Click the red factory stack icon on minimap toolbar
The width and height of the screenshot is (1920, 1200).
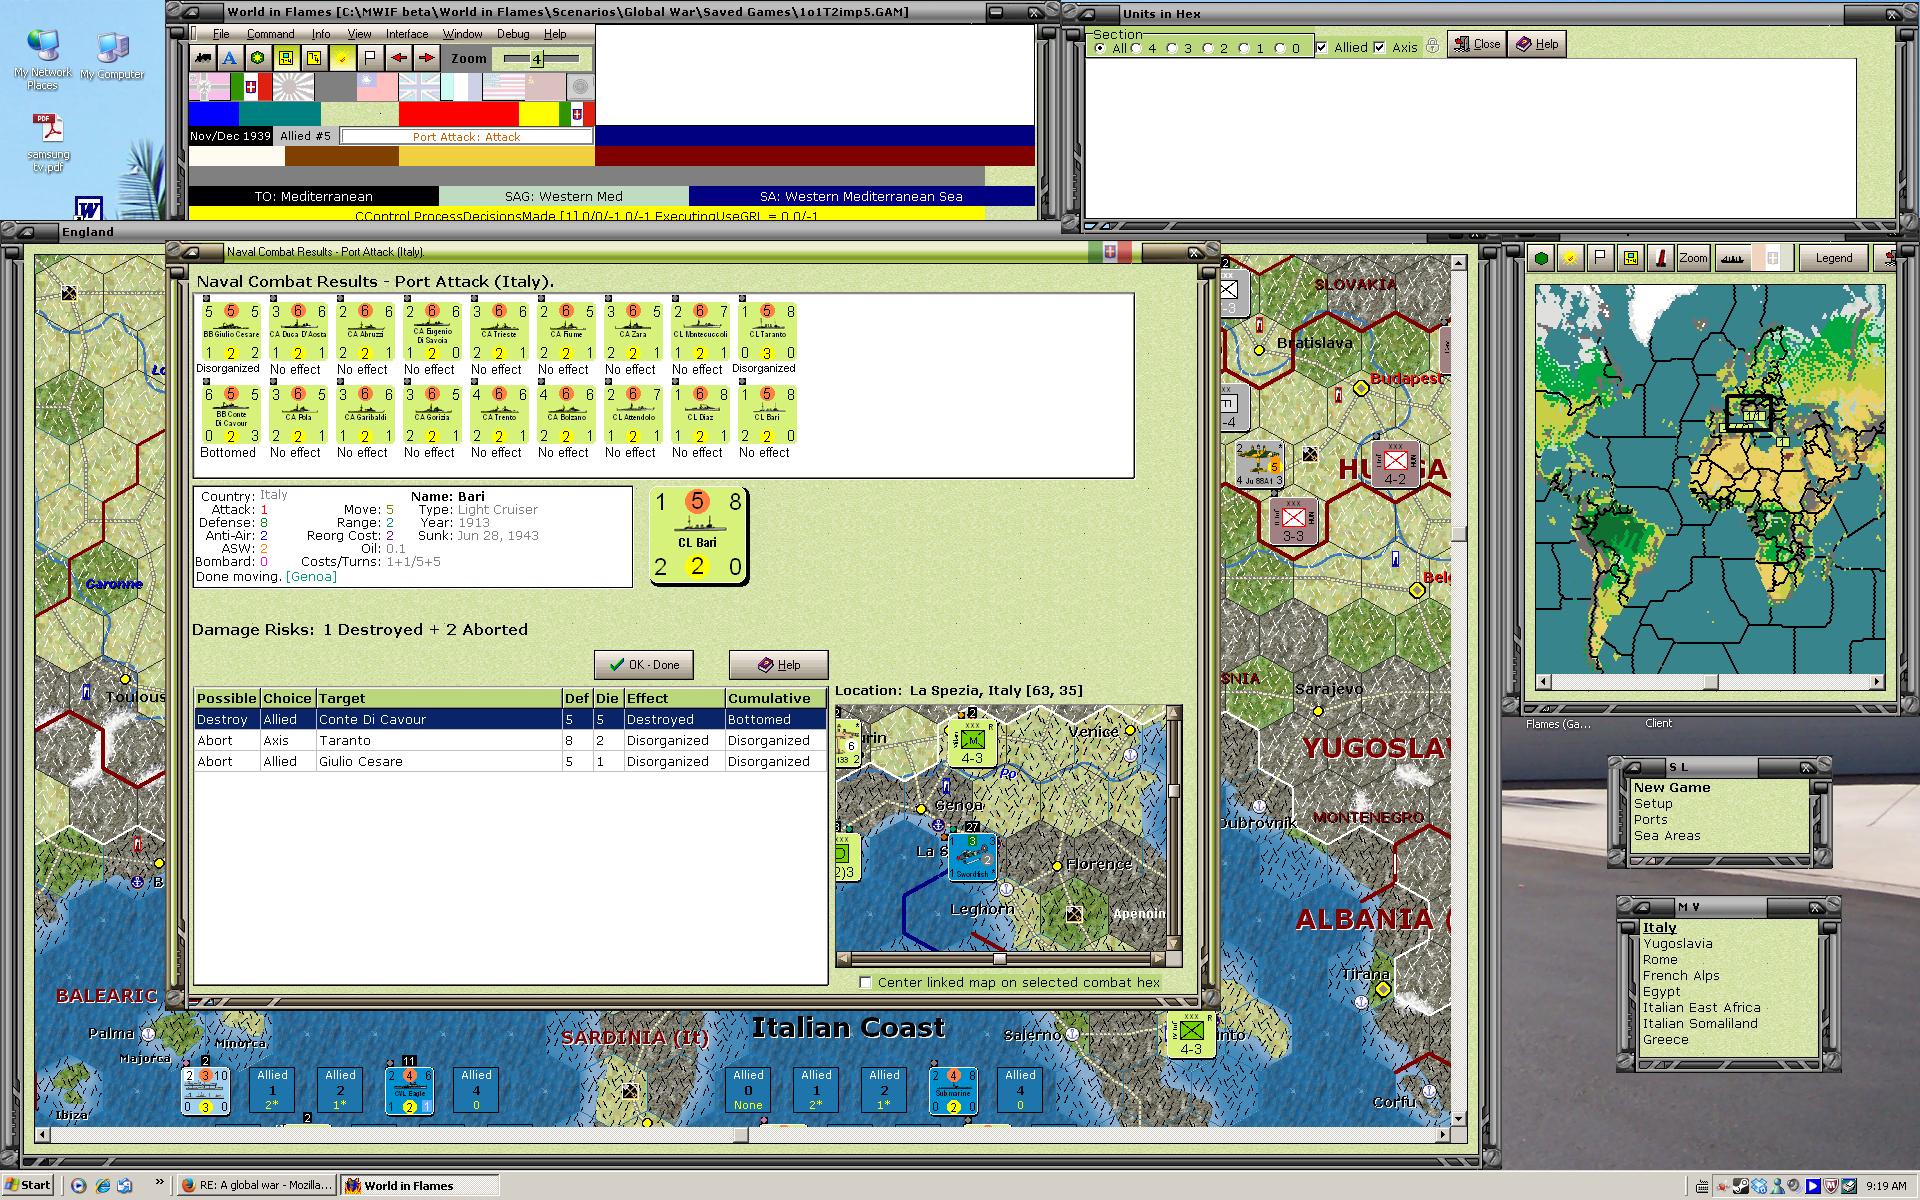coord(1661,258)
